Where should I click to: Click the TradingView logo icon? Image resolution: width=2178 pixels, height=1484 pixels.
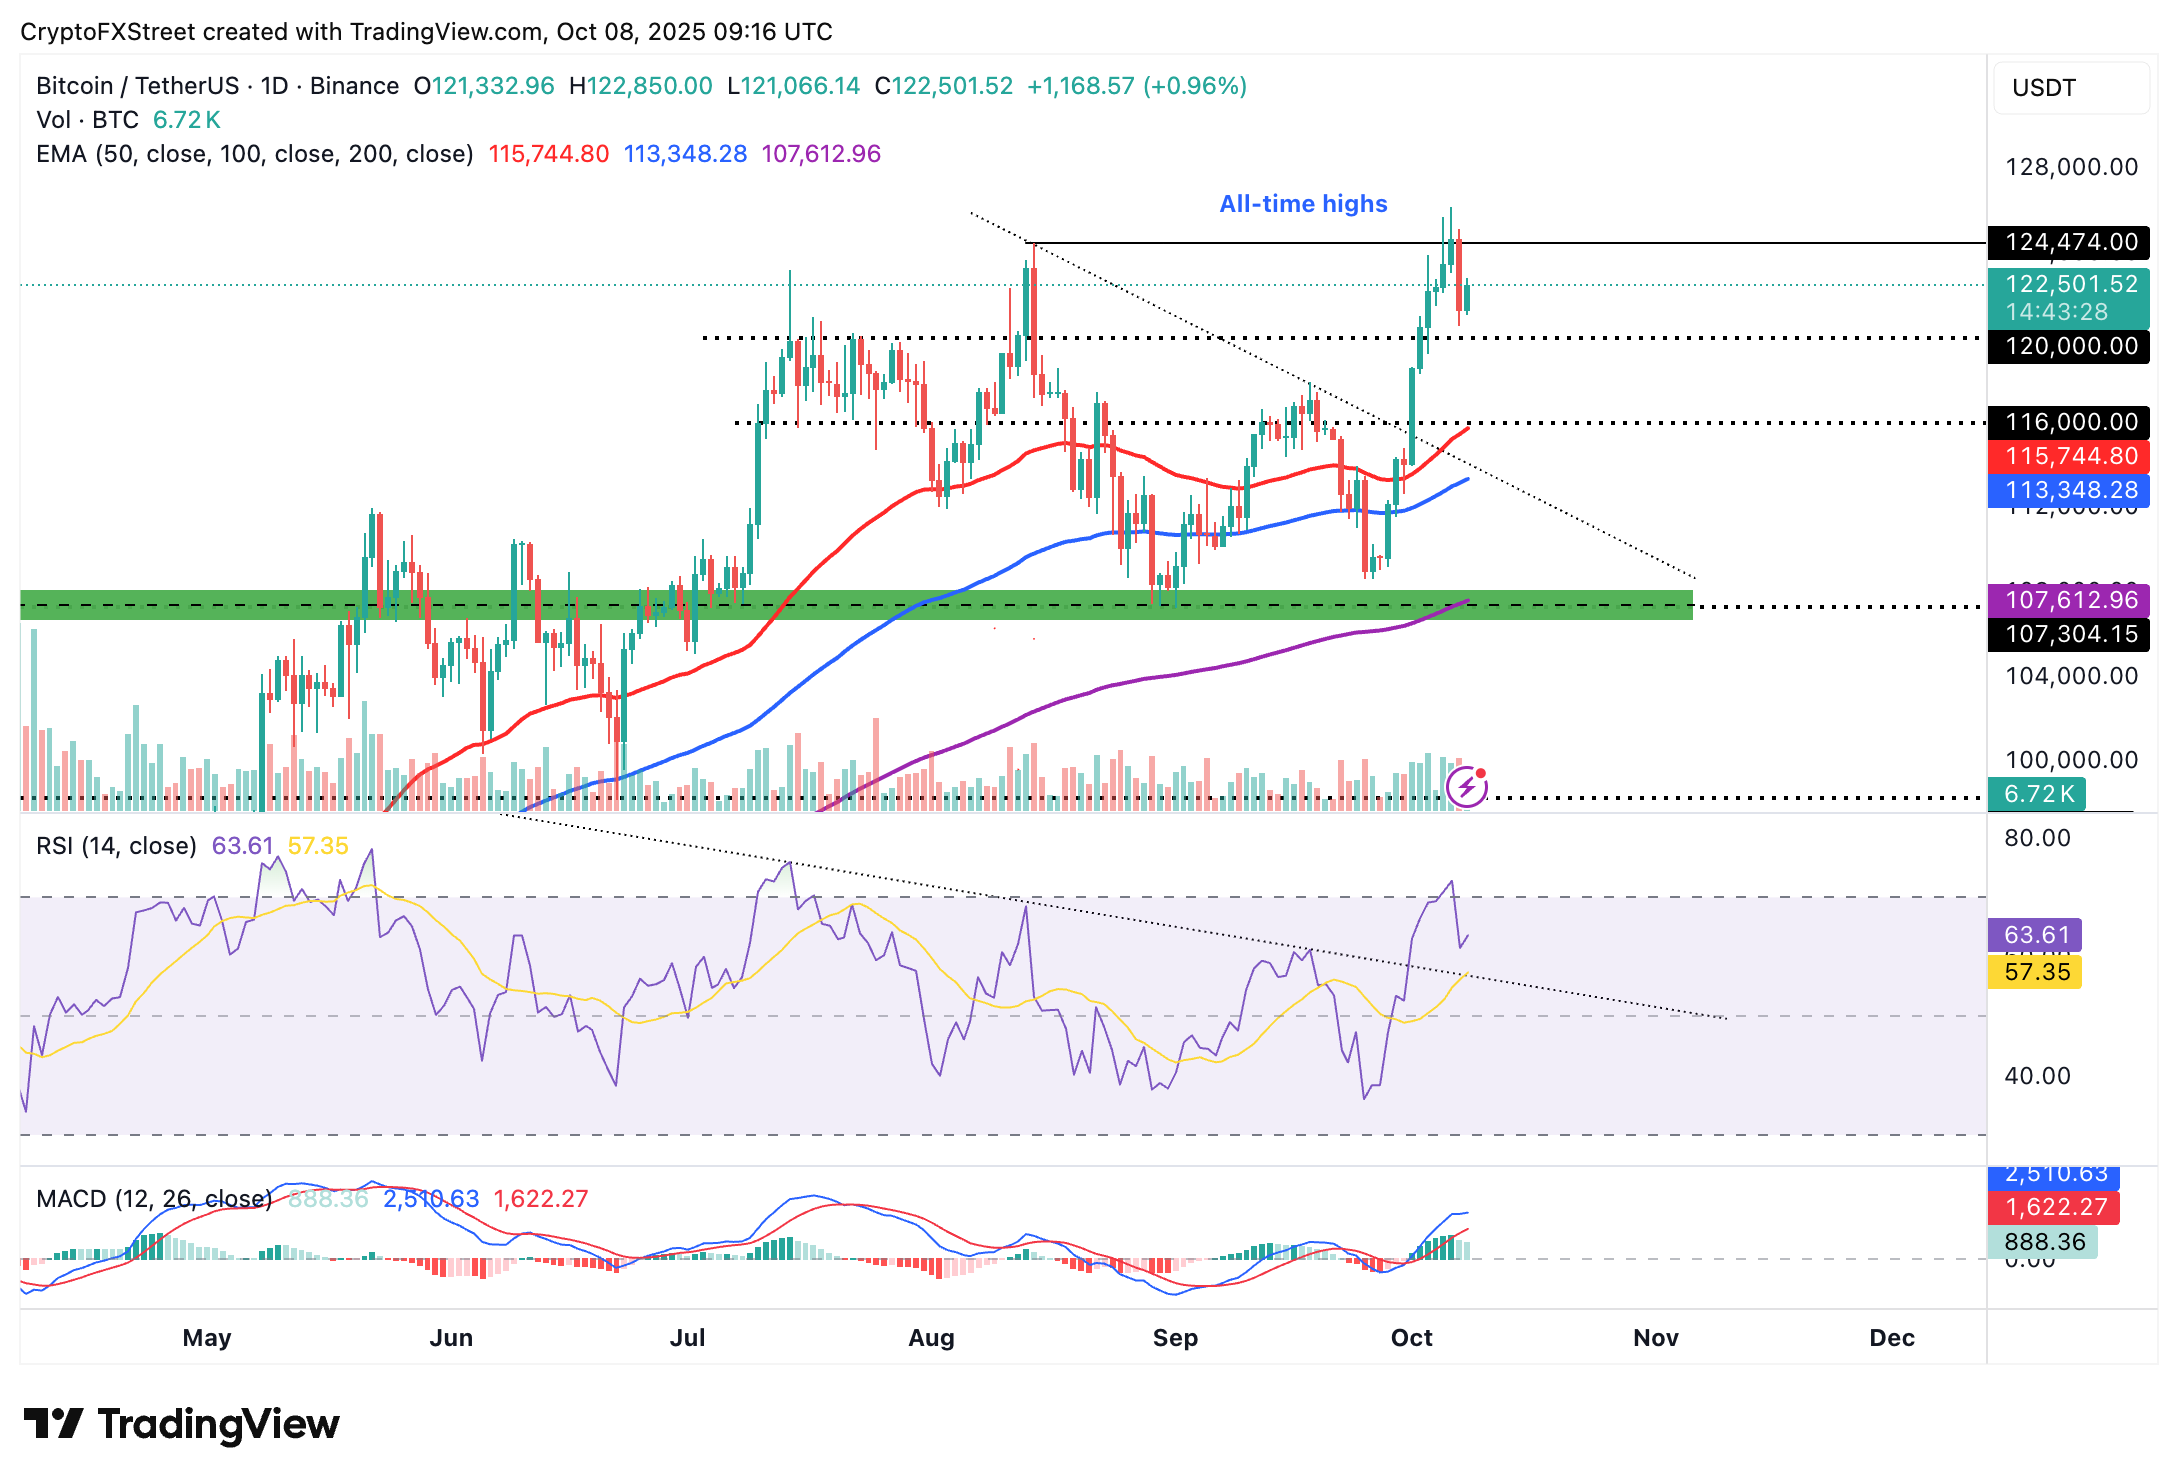point(52,1423)
